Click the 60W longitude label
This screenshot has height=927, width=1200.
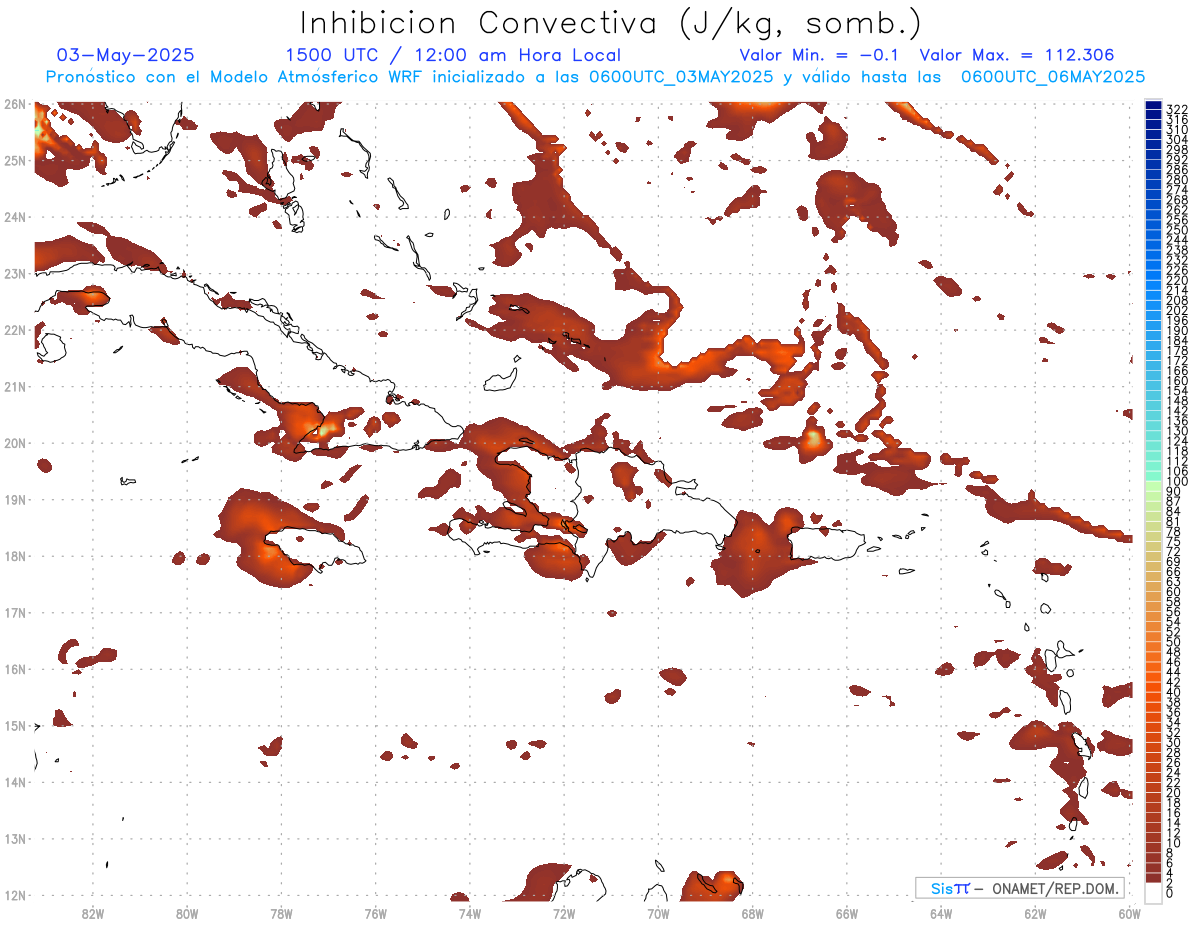tap(1130, 913)
